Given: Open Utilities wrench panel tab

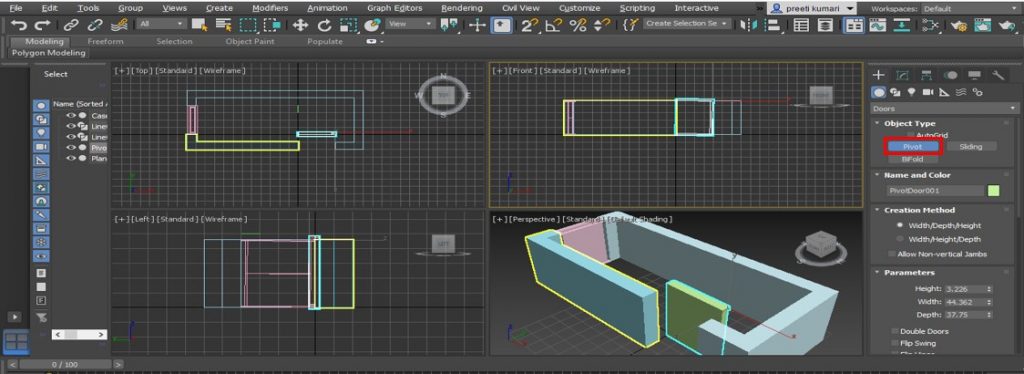Looking at the screenshot, I should point(997,75).
